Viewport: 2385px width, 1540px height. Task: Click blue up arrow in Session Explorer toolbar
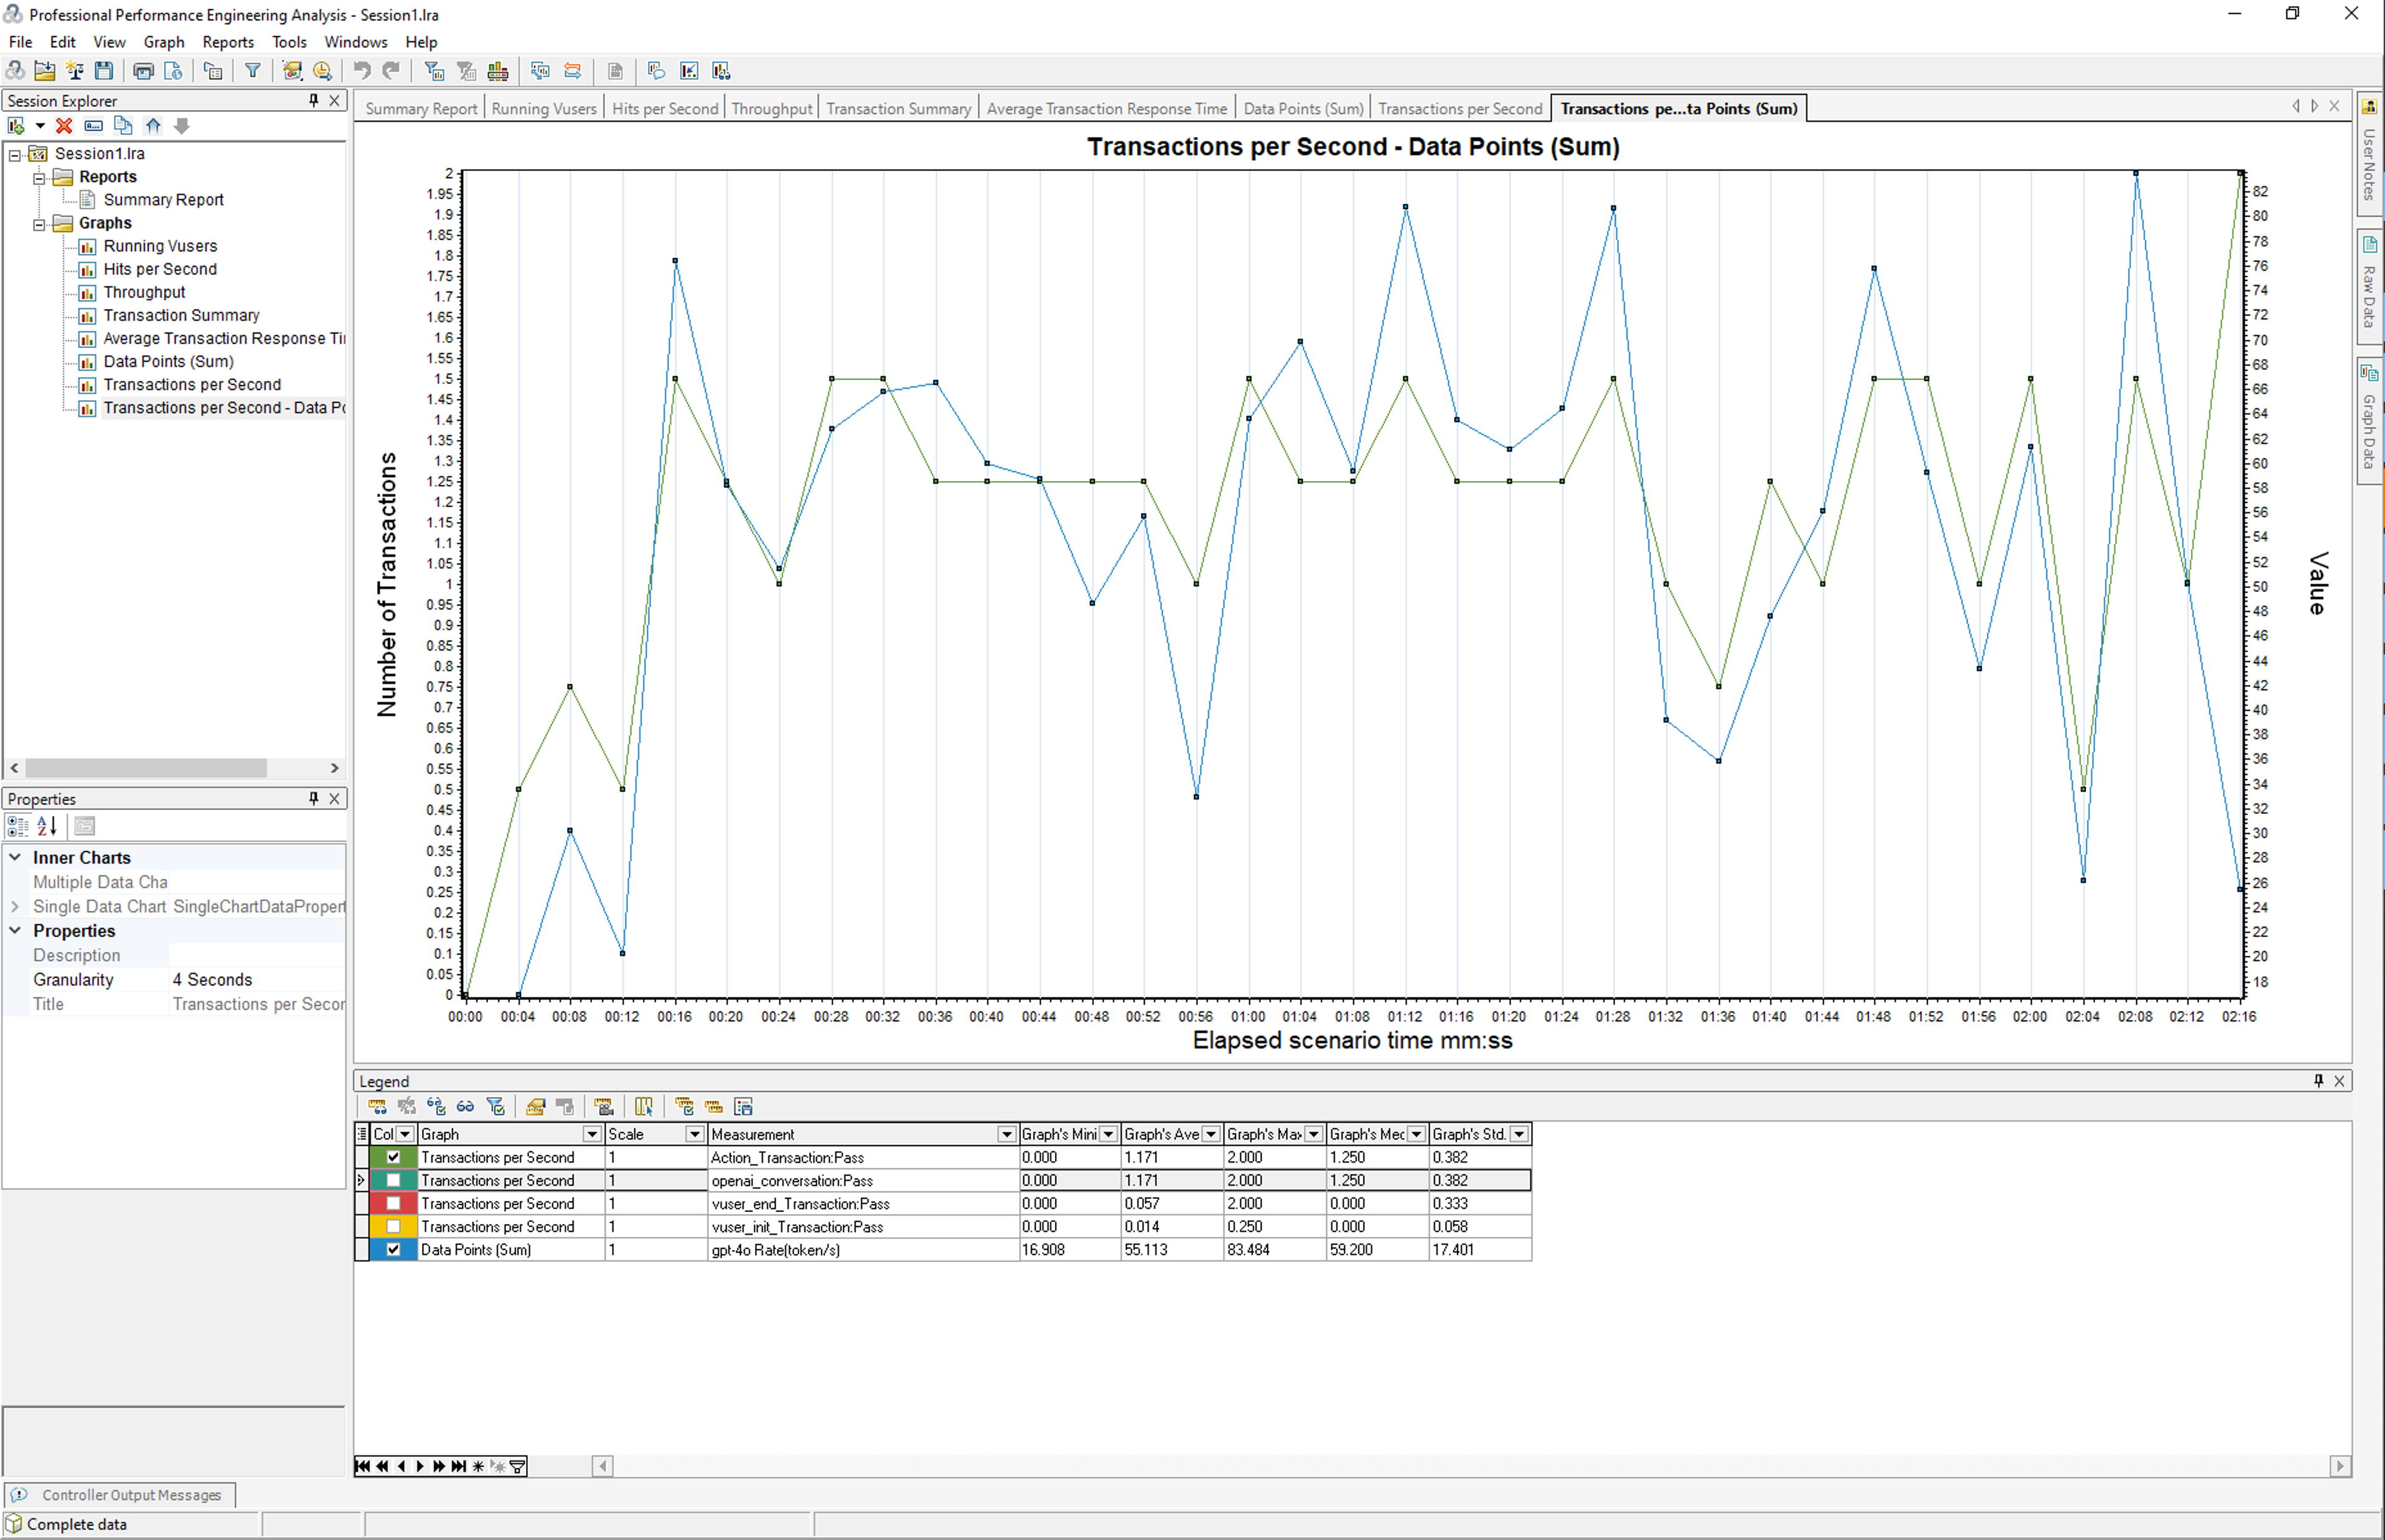[153, 126]
